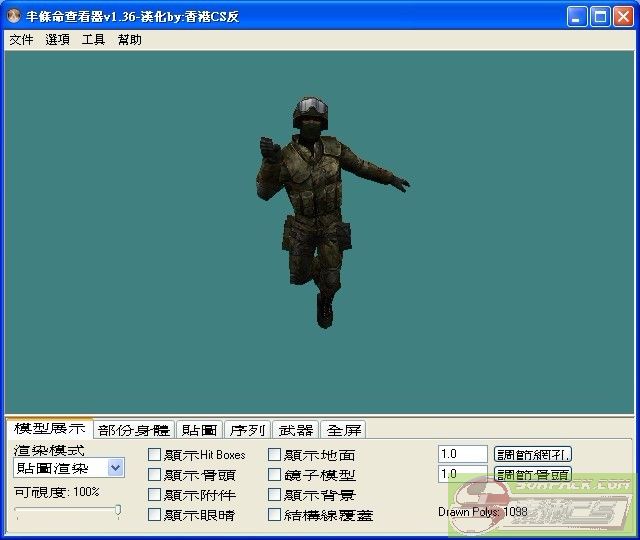Open the 文件 menu
640x540 pixels.
point(21,40)
